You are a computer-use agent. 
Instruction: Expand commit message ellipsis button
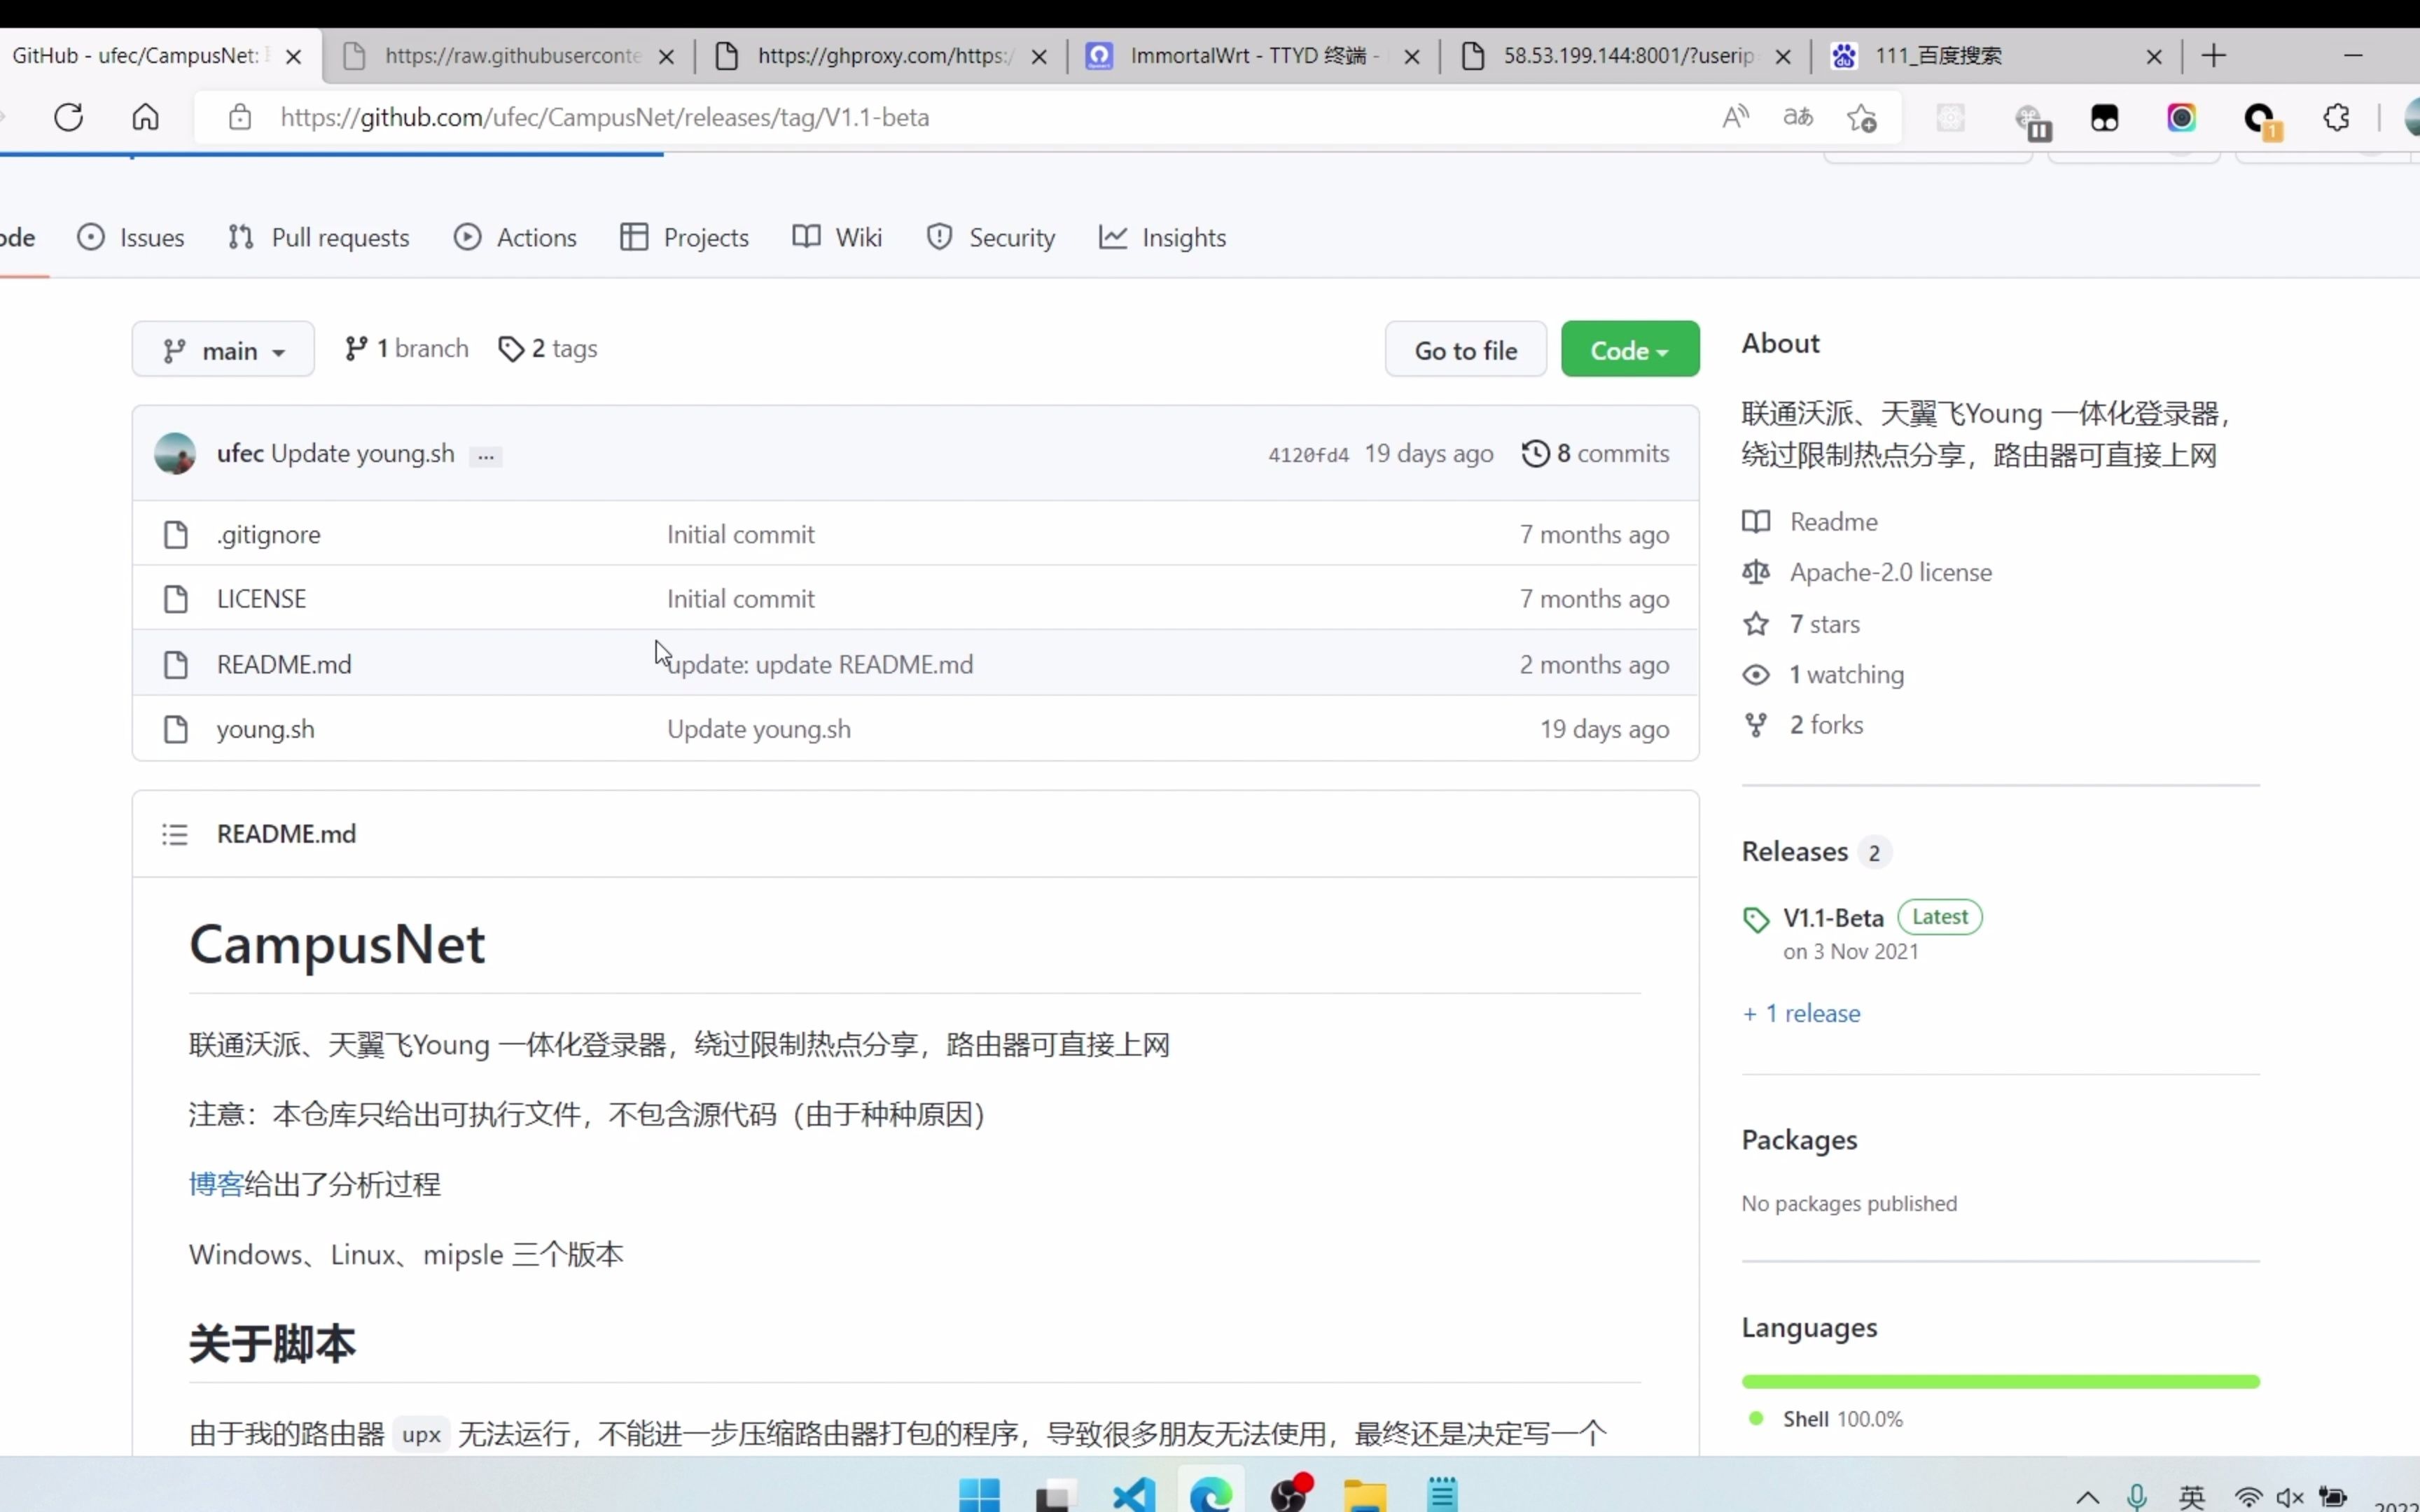point(486,456)
